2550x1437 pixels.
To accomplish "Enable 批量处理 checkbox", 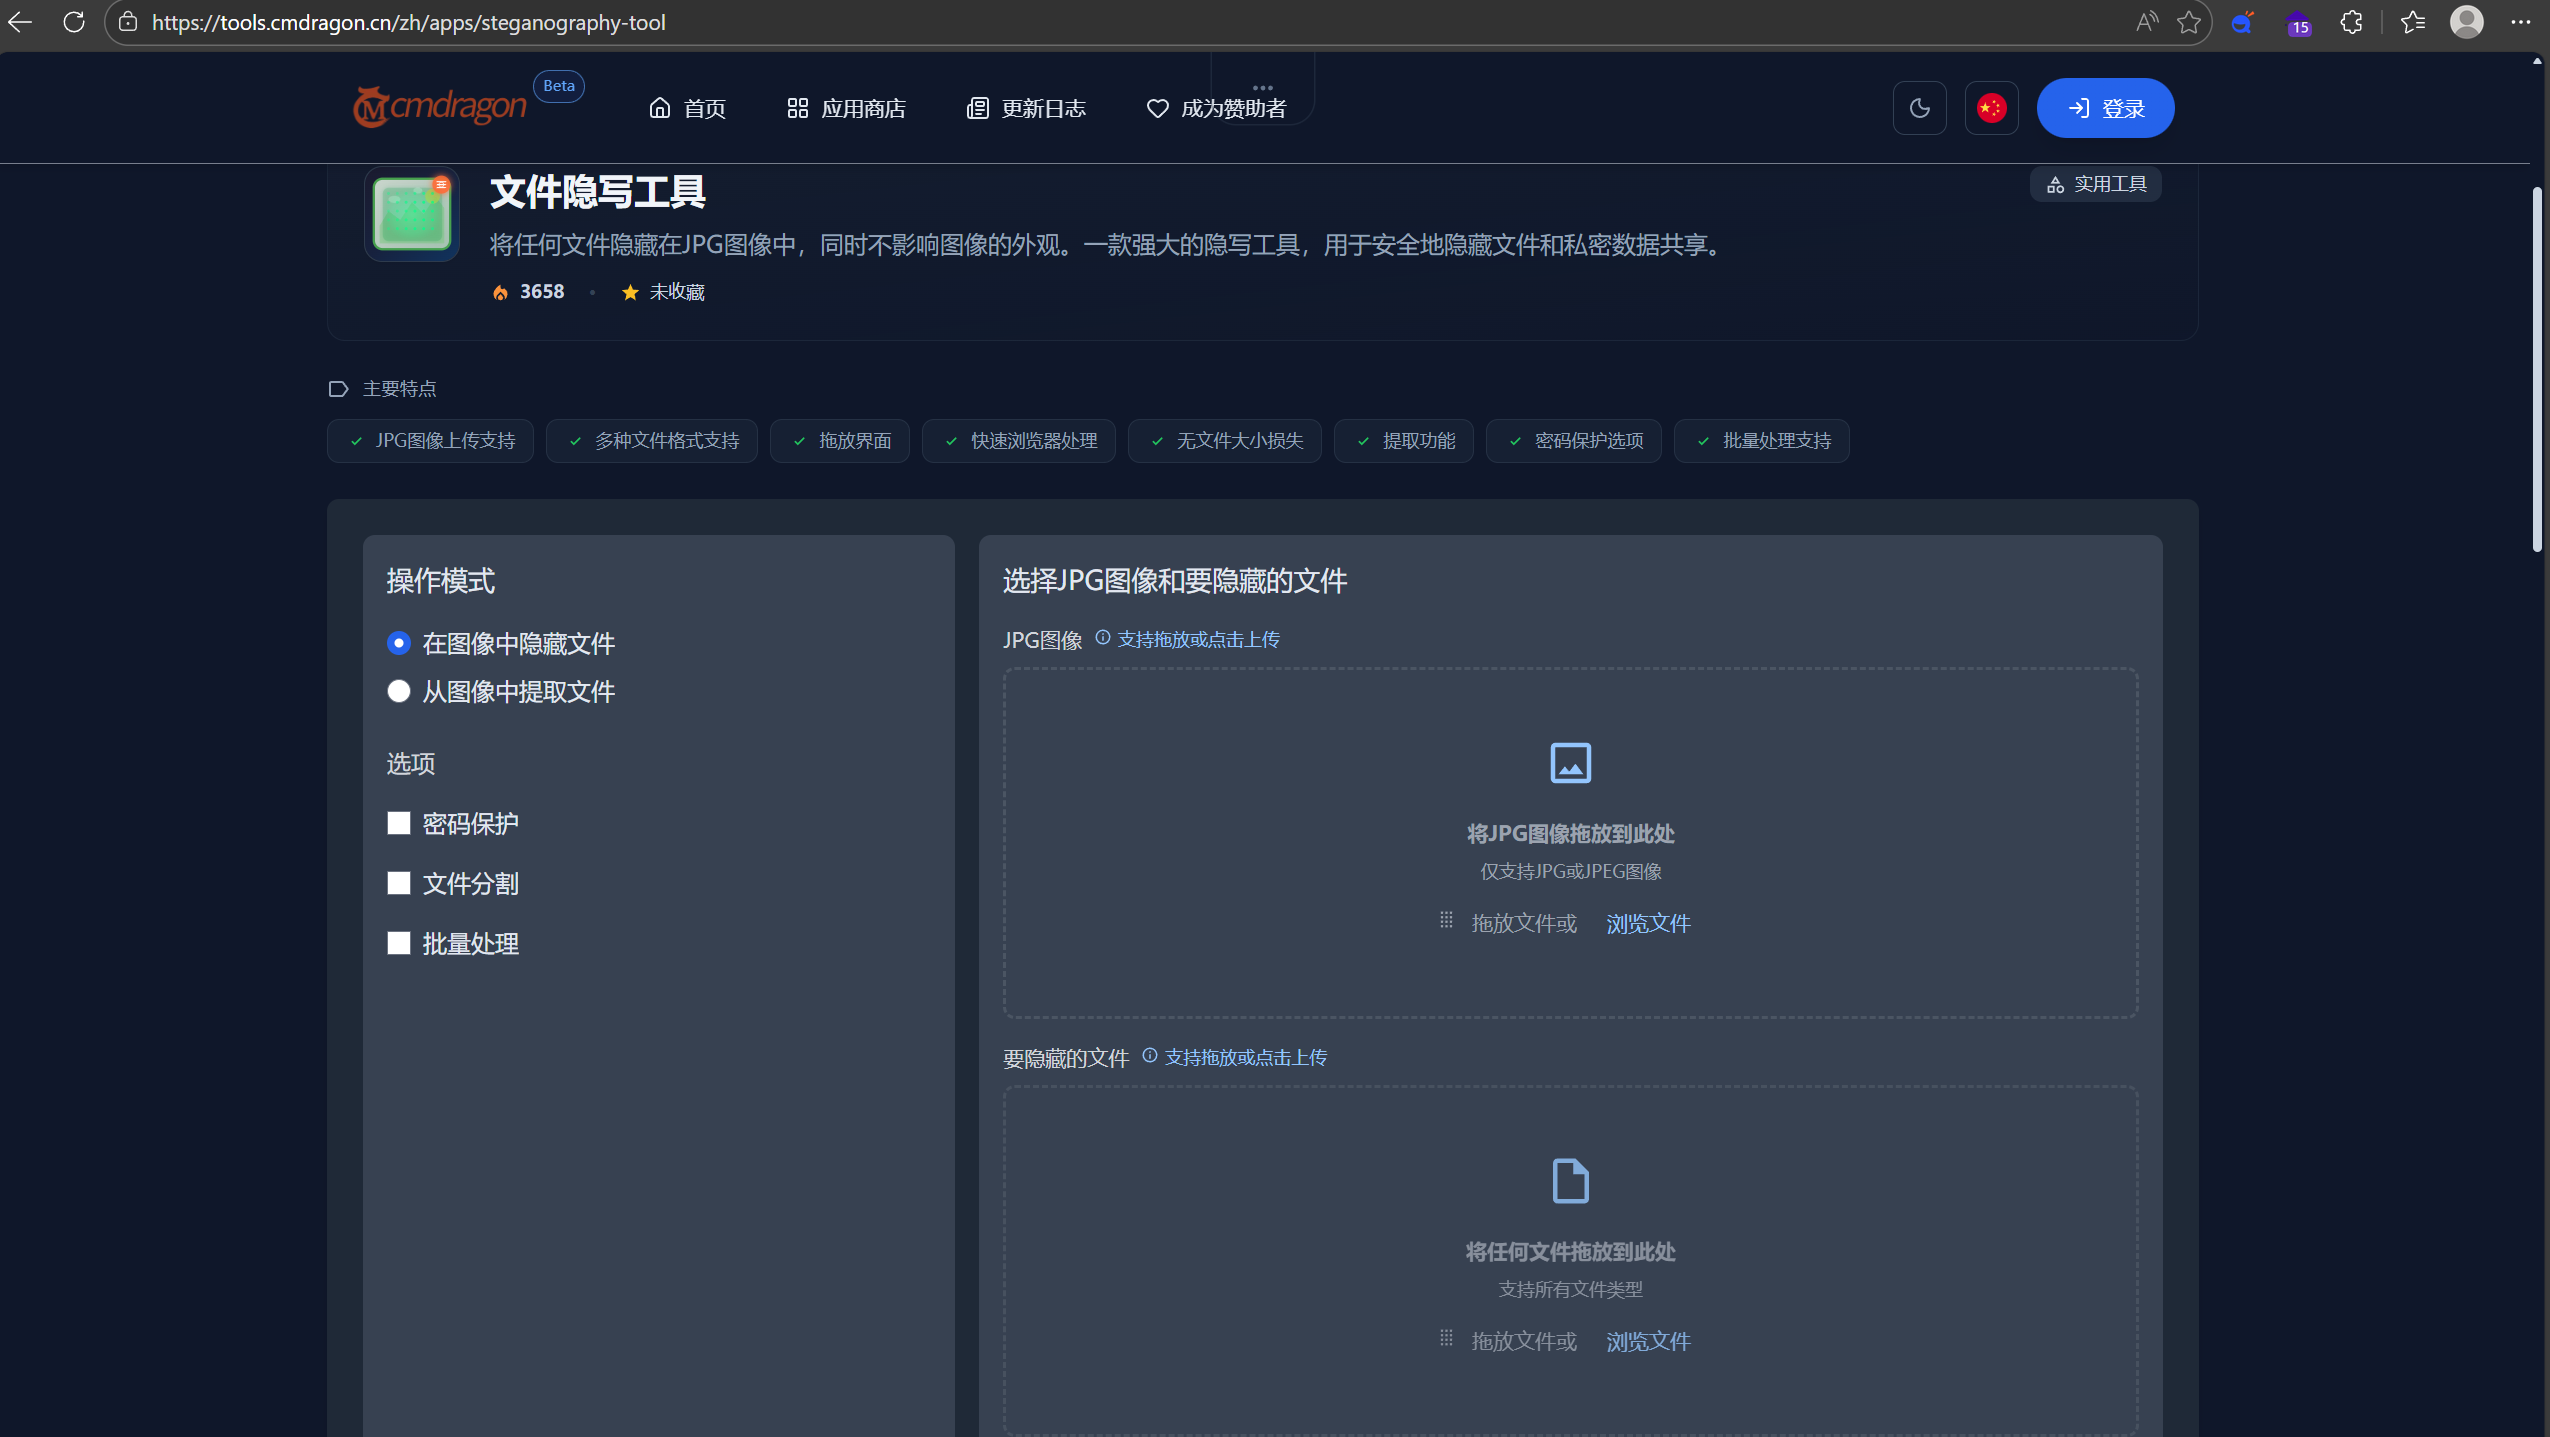I will point(399,943).
